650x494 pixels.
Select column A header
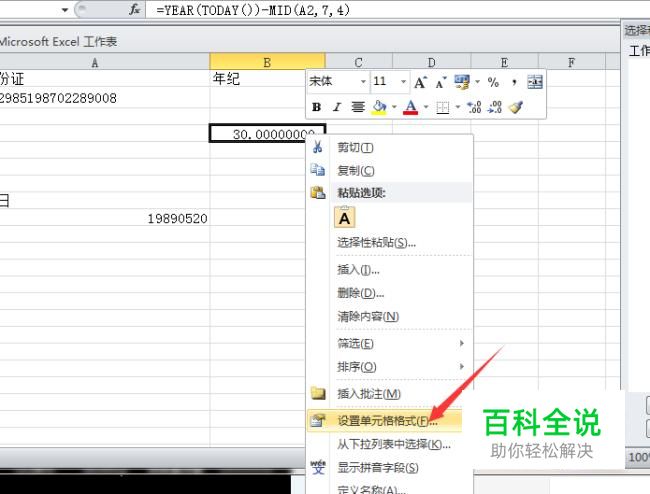pos(104,63)
